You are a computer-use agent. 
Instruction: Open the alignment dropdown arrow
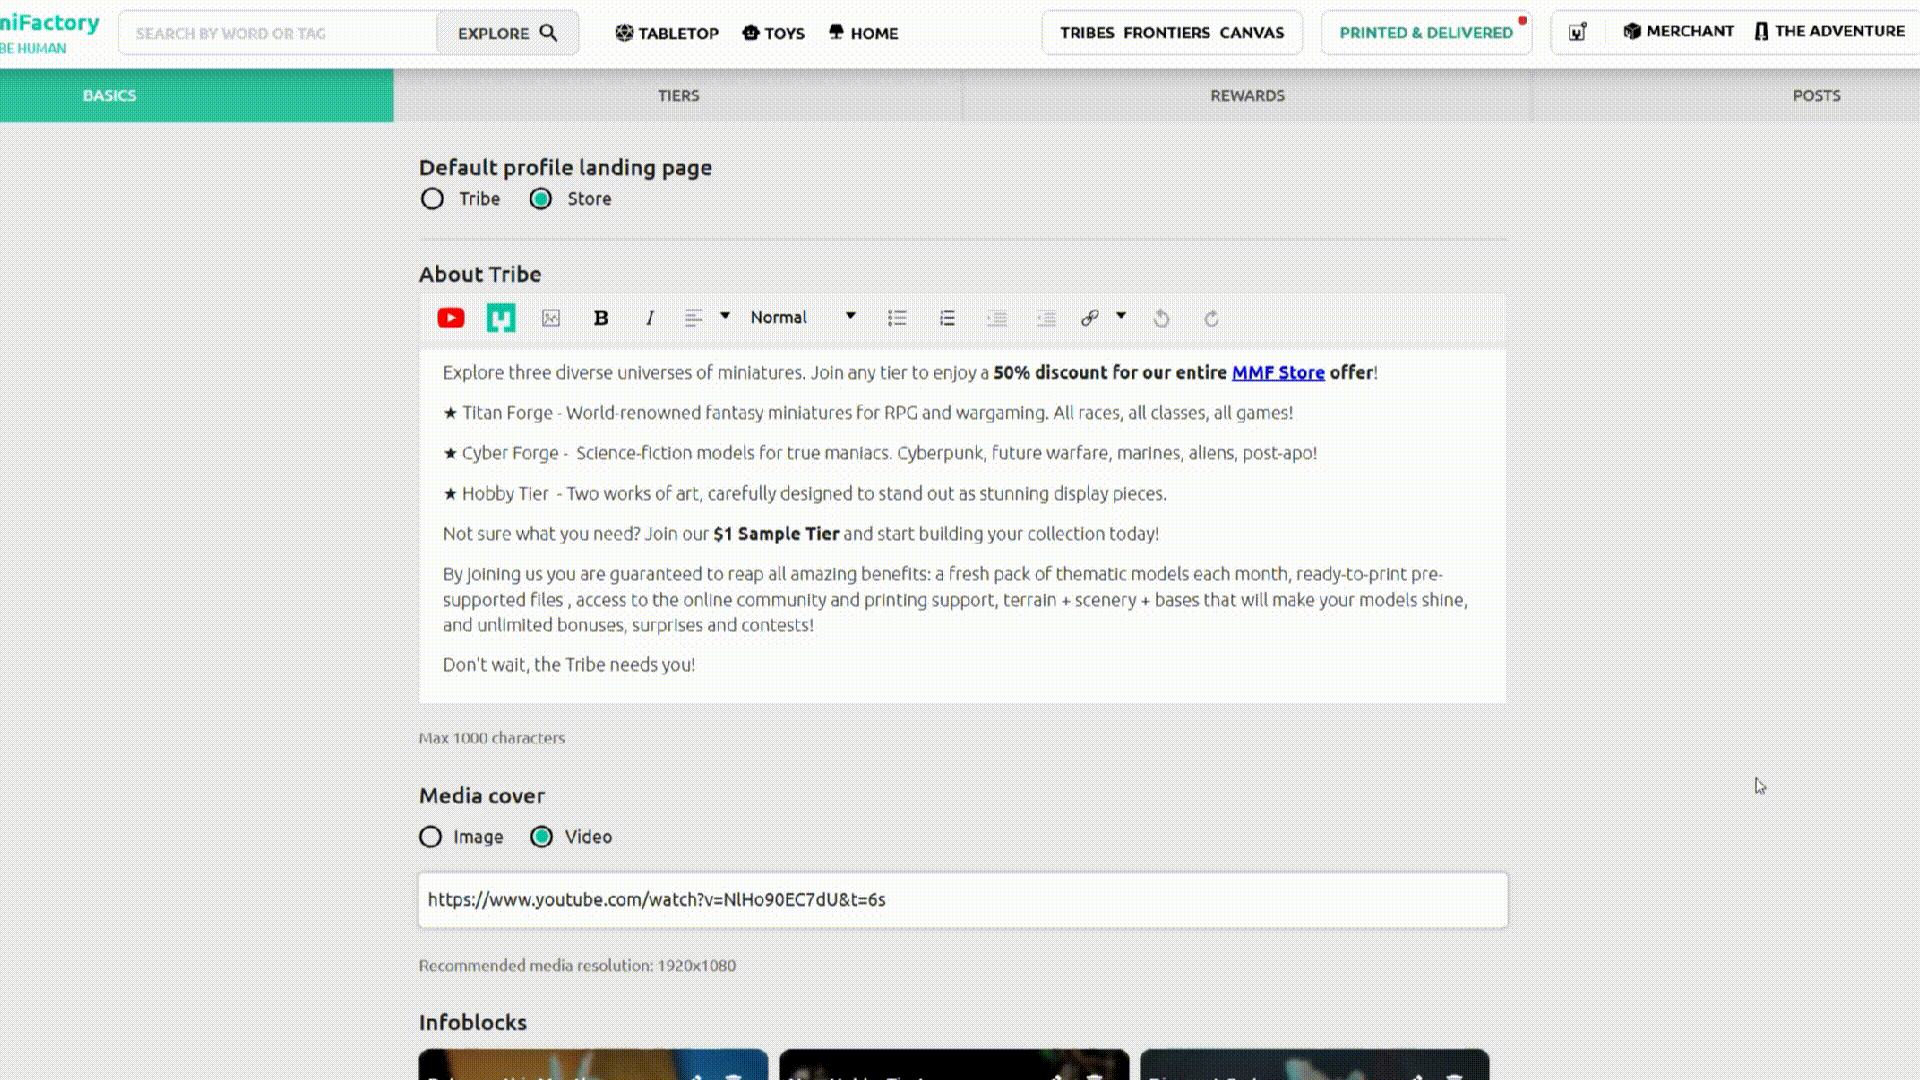click(x=725, y=316)
